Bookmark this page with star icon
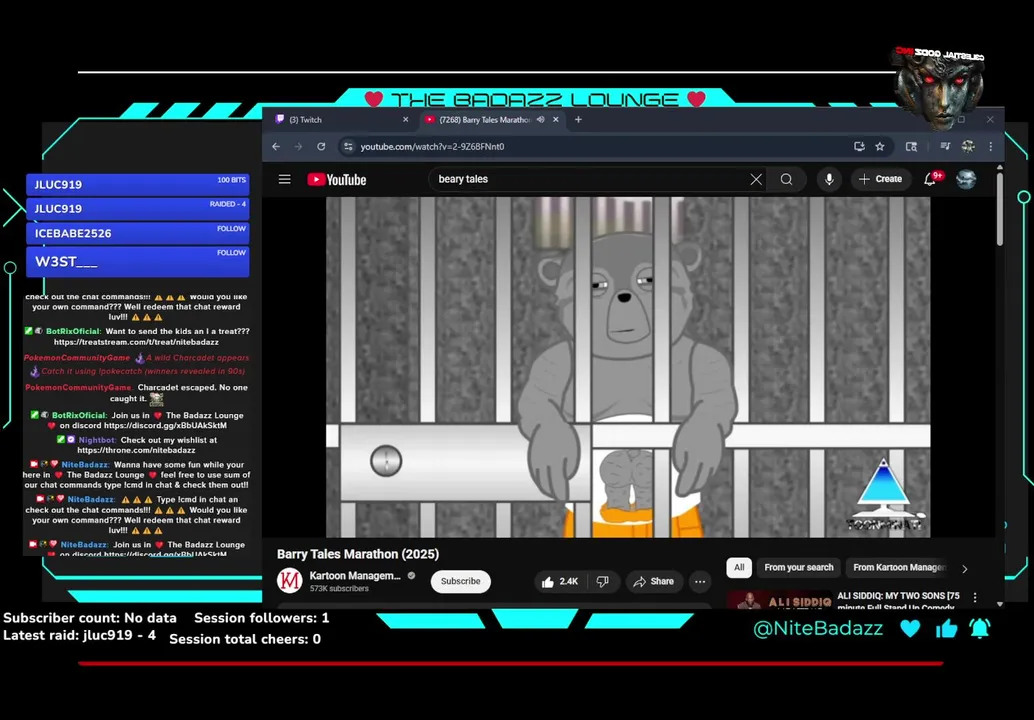This screenshot has width=1034, height=720. coord(880,146)
